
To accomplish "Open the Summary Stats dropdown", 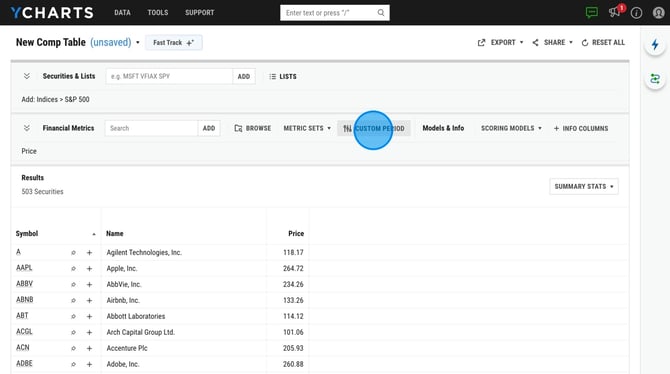I will 584,186.
